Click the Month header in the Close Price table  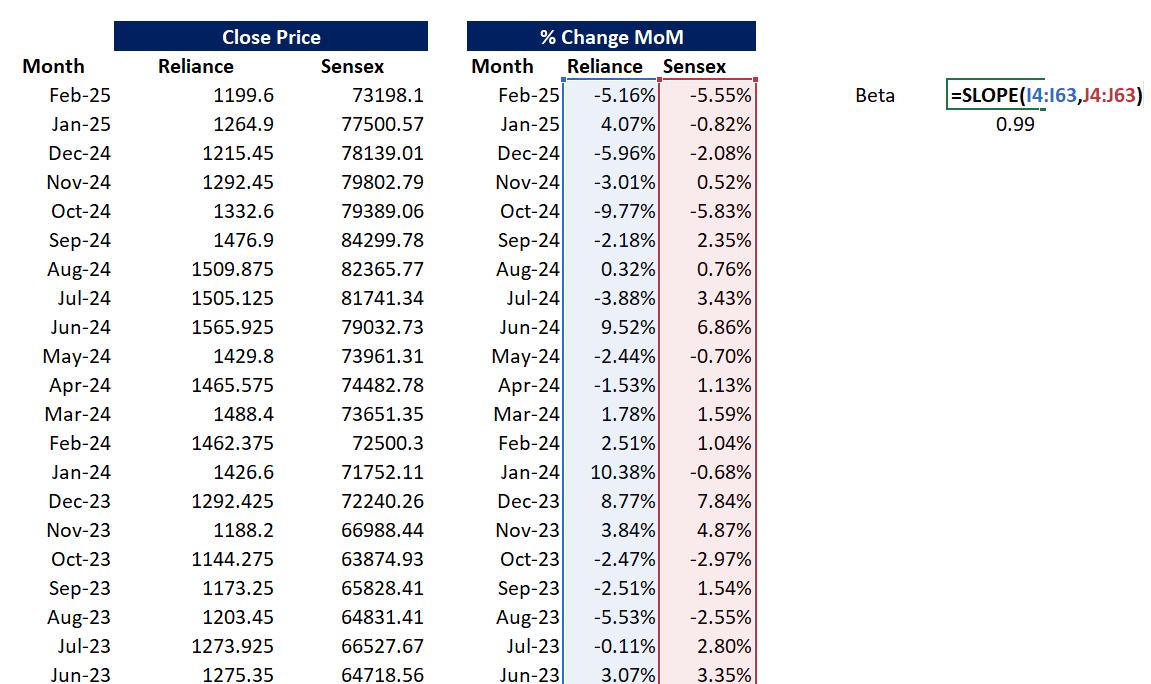coord(53,67)
